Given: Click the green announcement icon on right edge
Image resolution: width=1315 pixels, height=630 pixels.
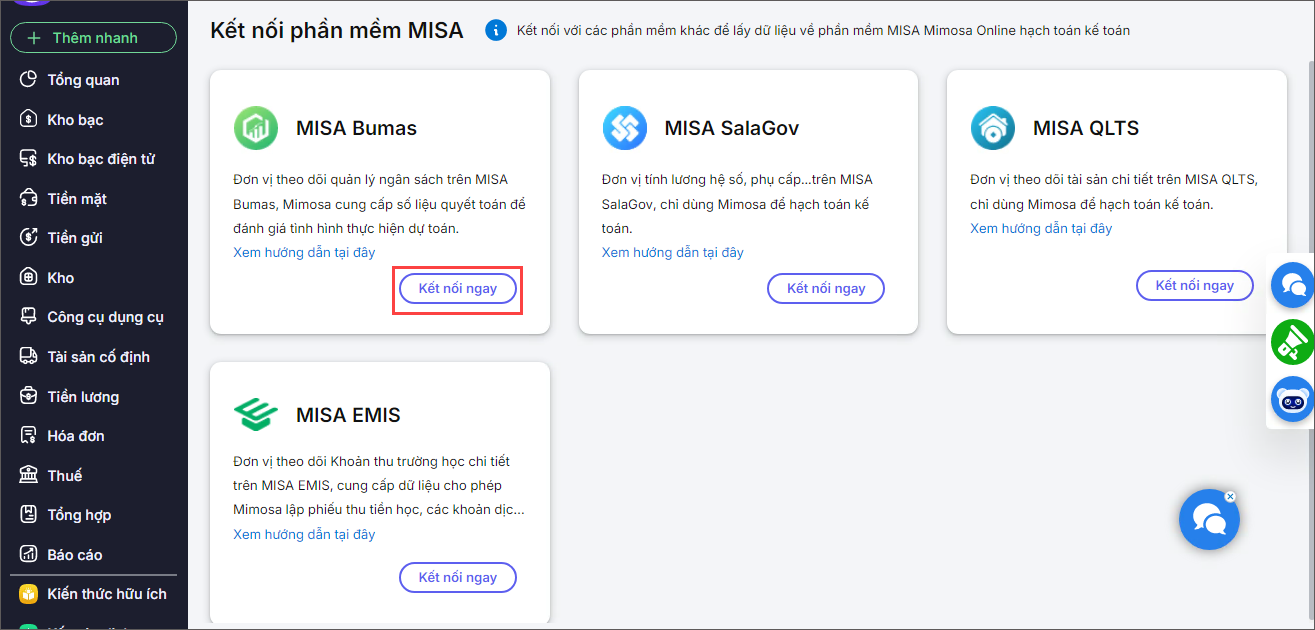Looking at the screenshot, I should (x=1291, y=343).
